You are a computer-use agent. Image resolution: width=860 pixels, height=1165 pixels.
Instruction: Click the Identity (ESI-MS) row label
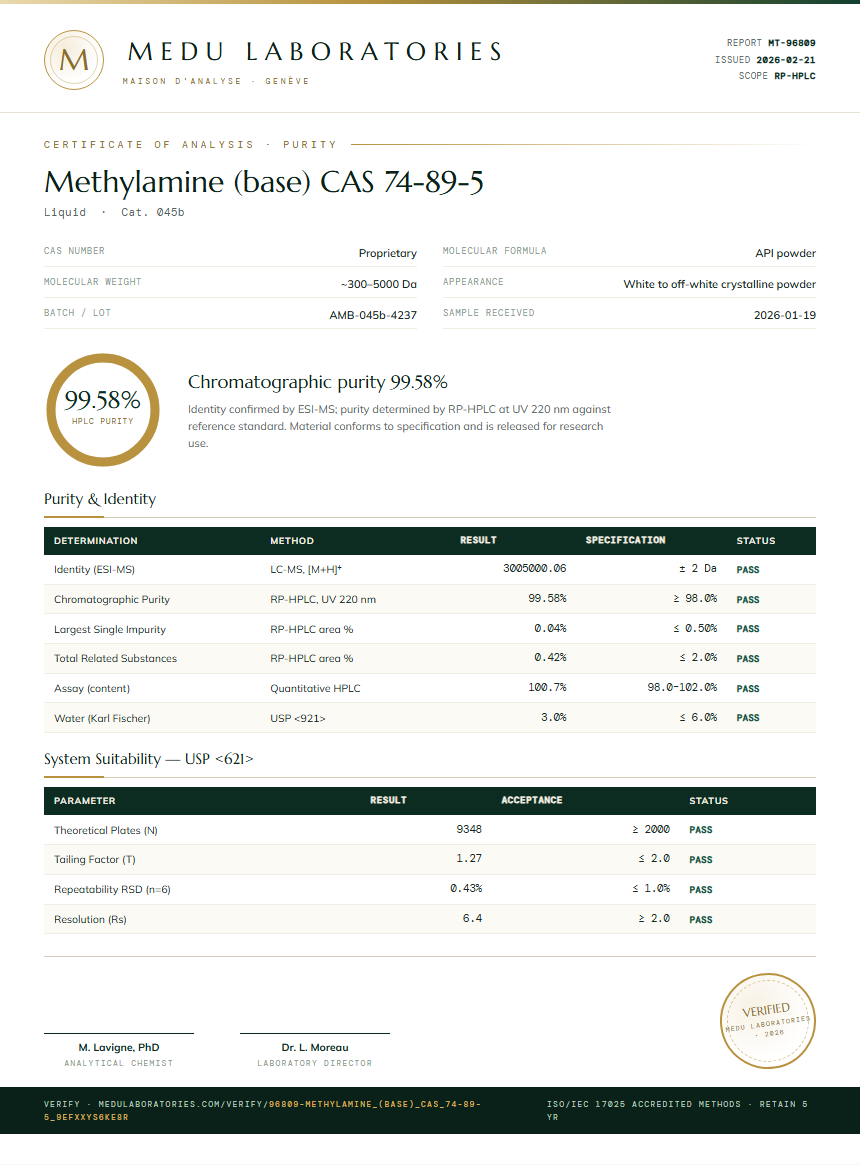click(x=94, y=570)
